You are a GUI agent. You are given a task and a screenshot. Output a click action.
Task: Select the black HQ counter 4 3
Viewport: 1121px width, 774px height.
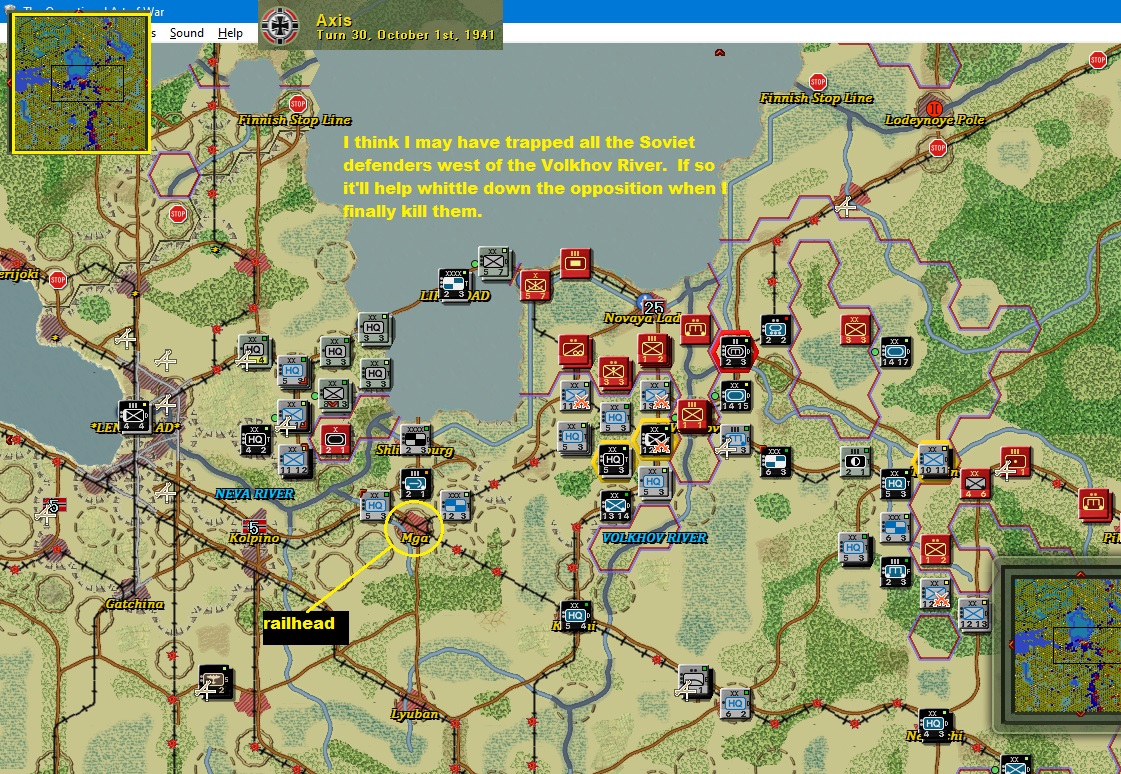[x=934, y=724]
